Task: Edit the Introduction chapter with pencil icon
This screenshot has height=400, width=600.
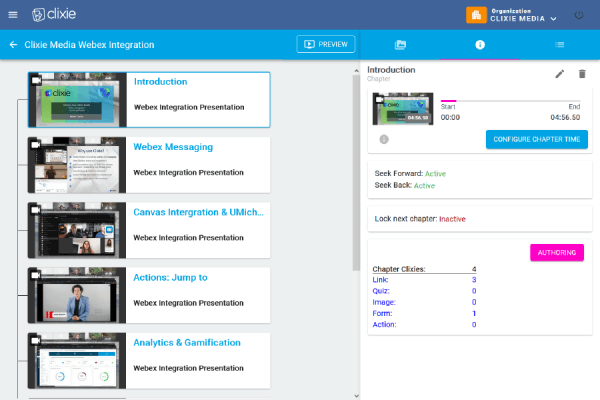Action: [559, 74]
